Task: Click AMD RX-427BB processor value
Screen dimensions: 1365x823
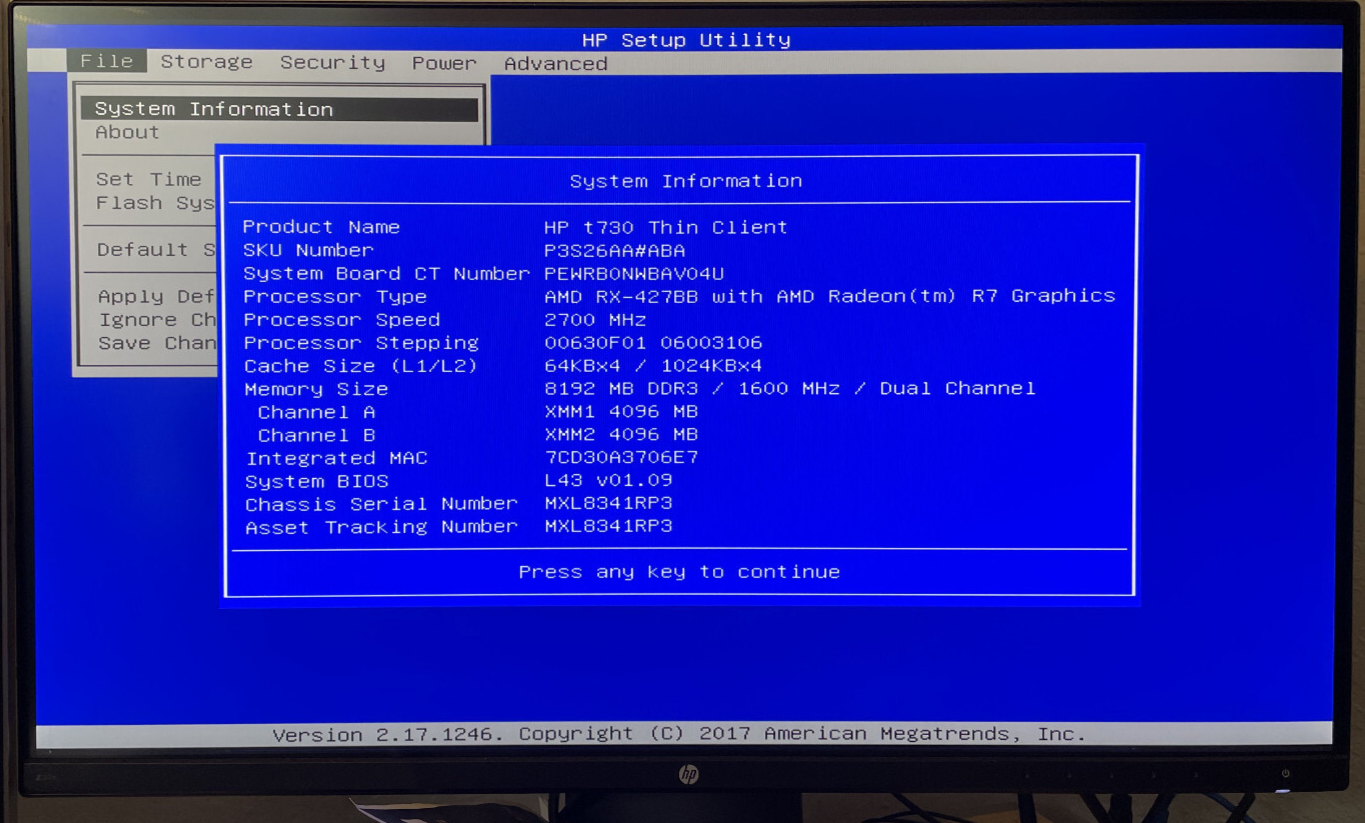Action: [830, 296]
